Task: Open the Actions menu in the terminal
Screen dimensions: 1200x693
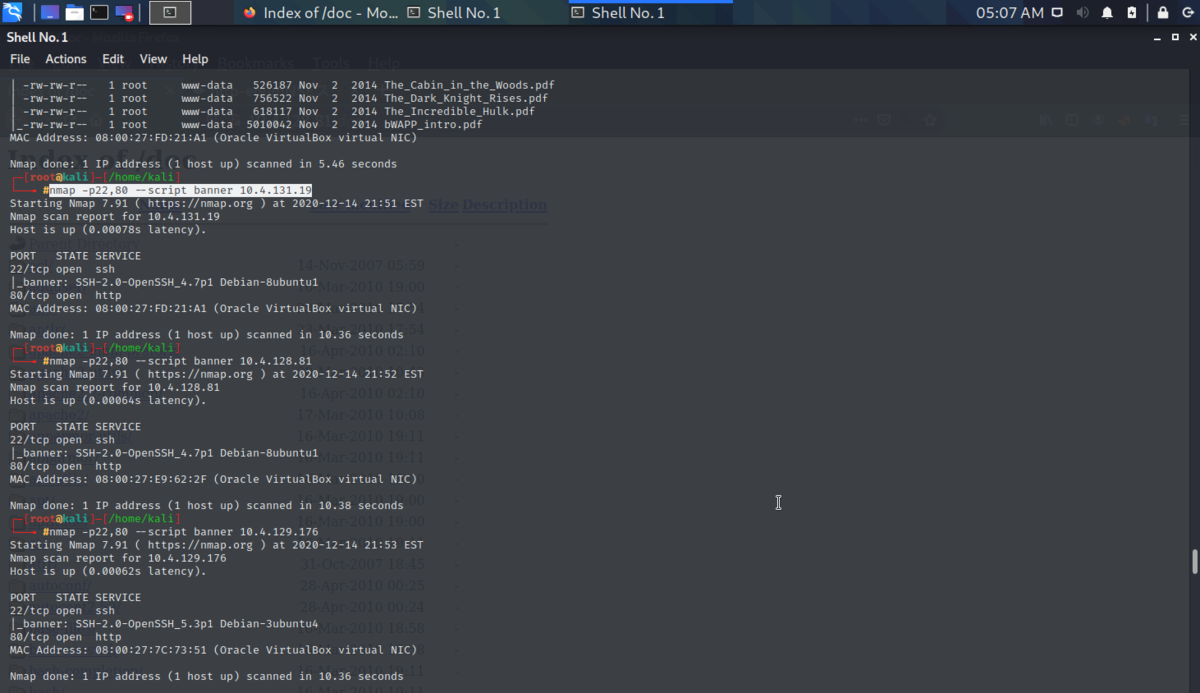Action: (66, 58)
